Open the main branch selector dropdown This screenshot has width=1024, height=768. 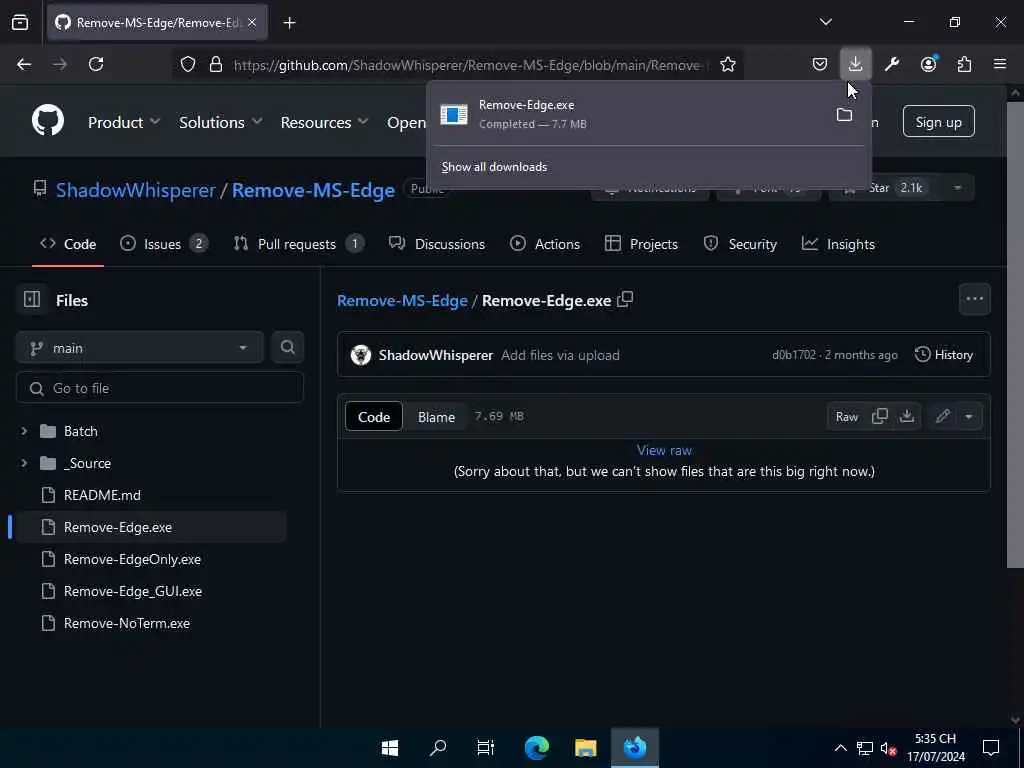click(x=139, y=347)
